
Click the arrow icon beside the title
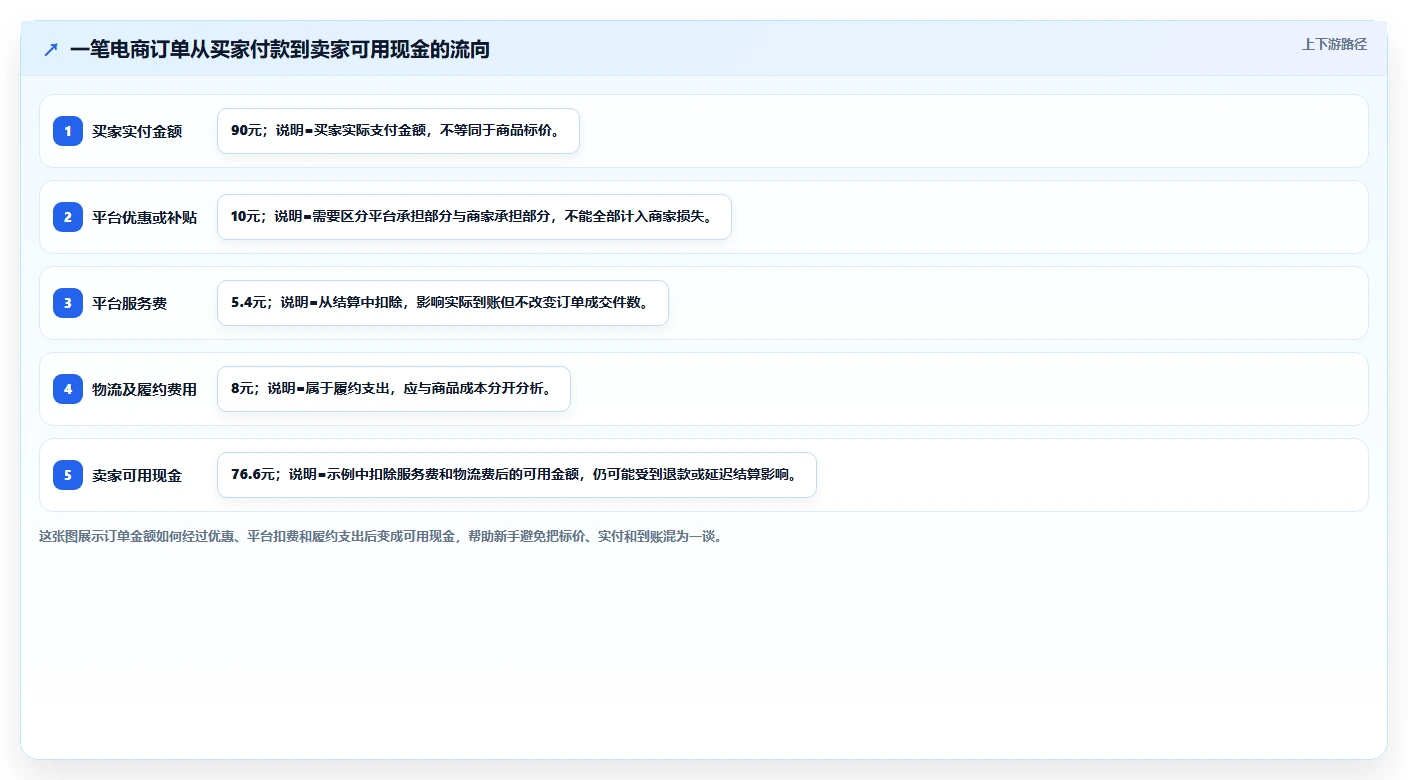[51, 49]
